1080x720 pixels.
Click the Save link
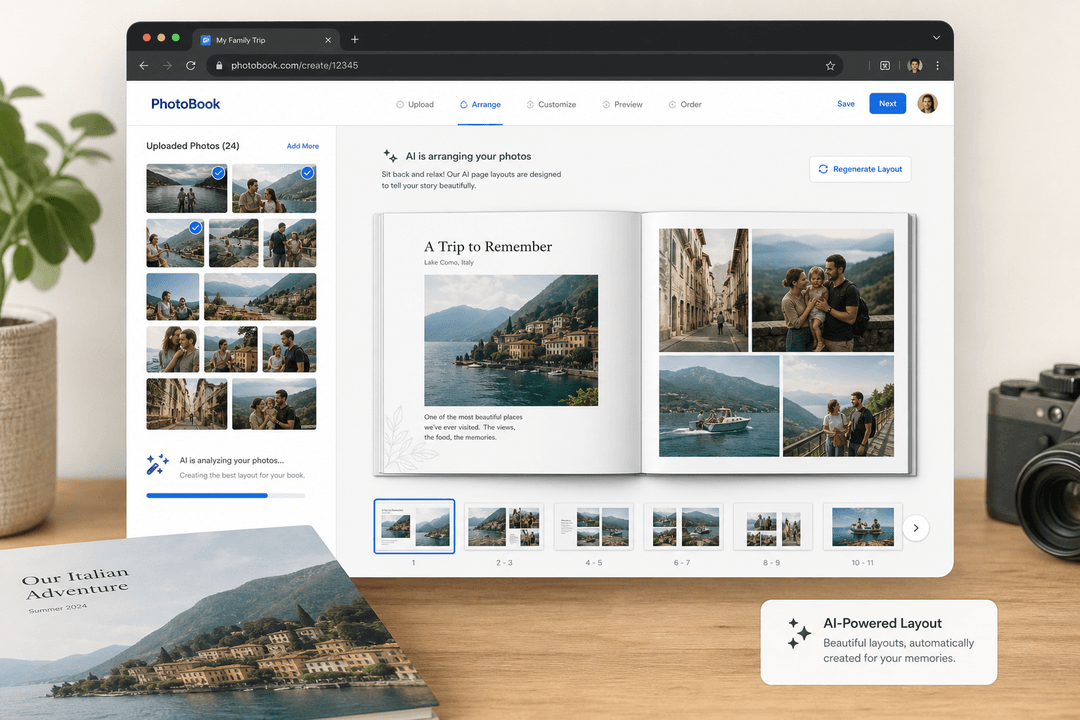[846, 104]
